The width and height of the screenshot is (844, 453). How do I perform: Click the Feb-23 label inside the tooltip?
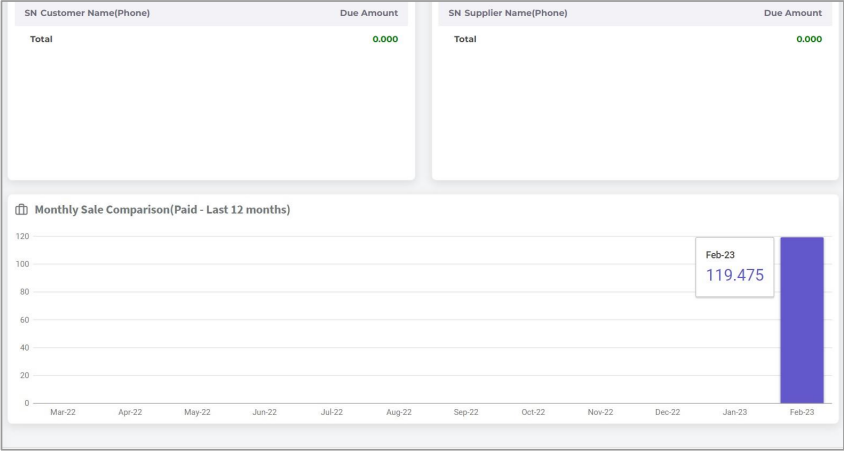(x=720, y=255)
